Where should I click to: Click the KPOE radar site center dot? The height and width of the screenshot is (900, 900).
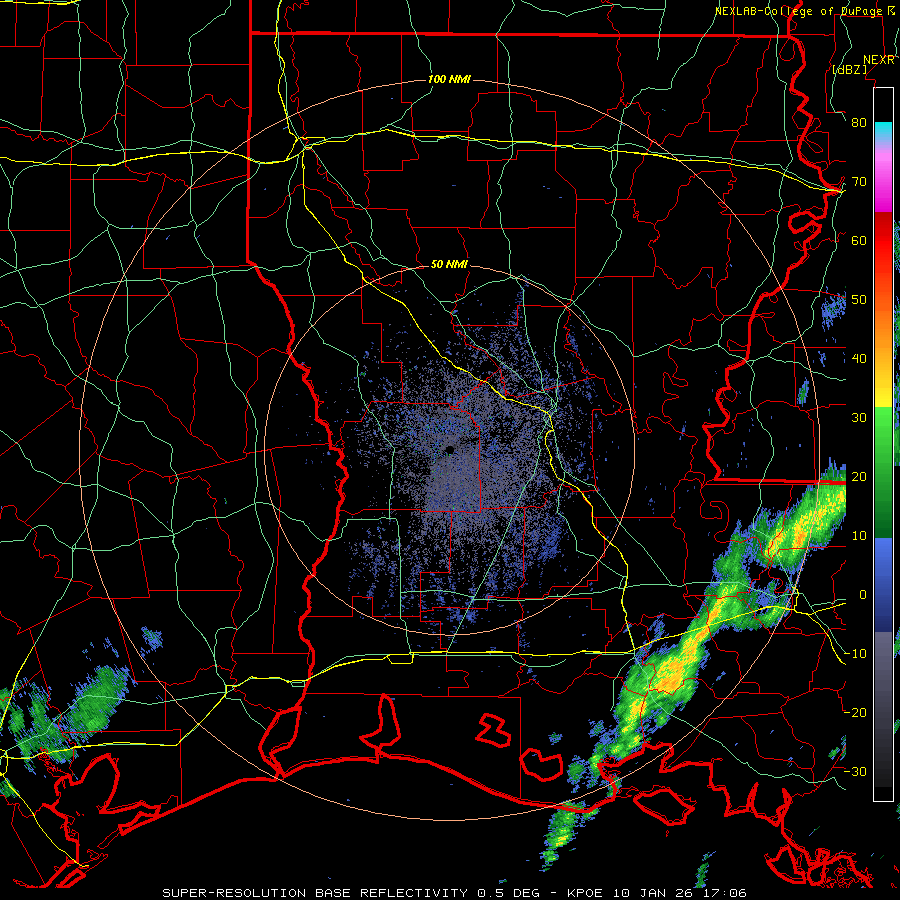(450, 449)
